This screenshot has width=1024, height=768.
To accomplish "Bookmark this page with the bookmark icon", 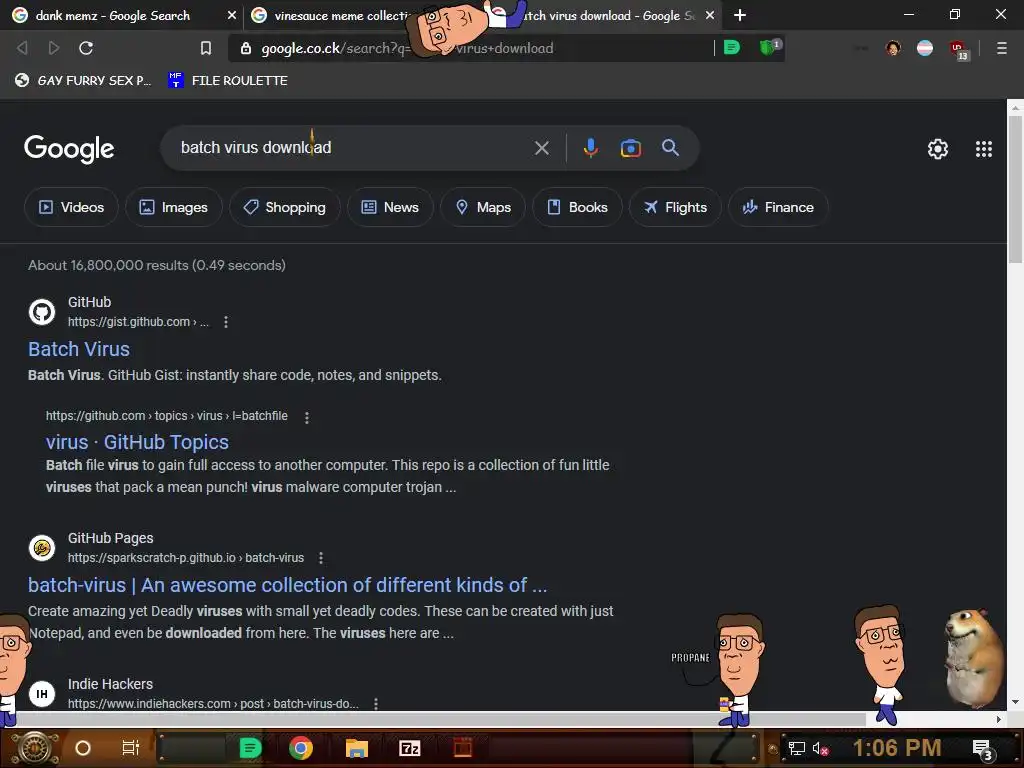I will [x=206, y=48].
